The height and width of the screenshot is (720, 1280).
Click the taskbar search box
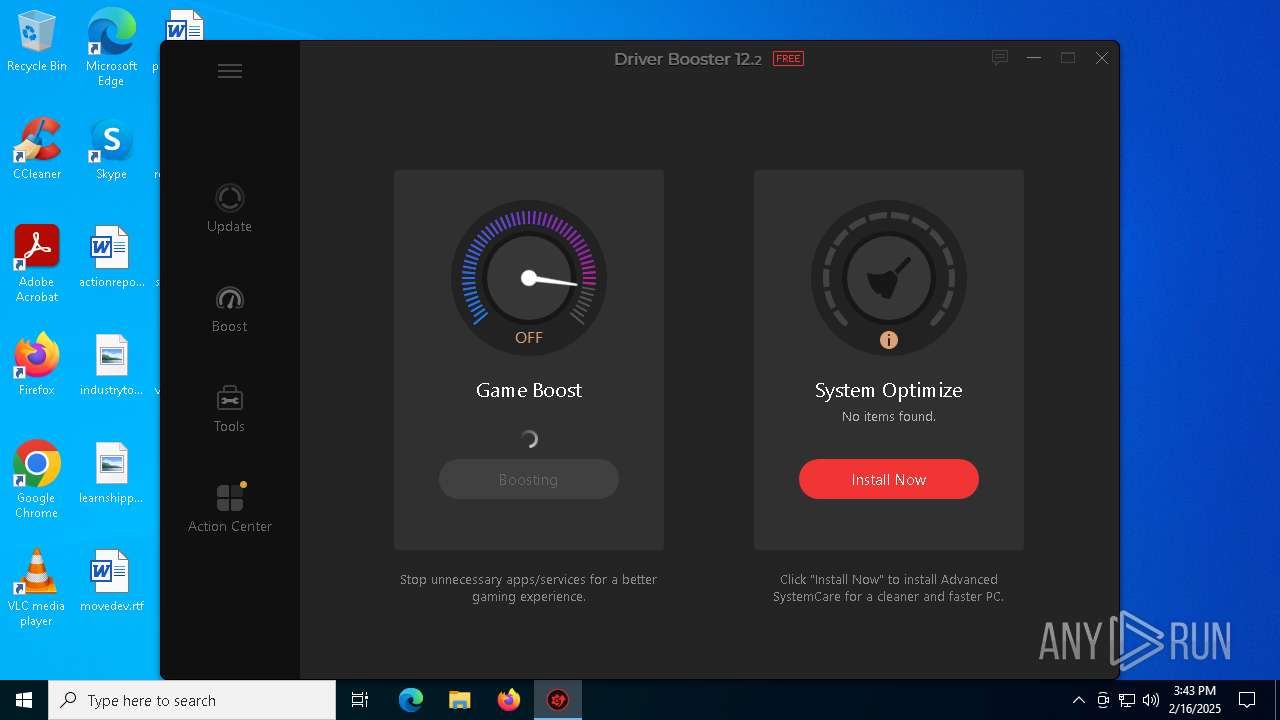click(192, 700)
